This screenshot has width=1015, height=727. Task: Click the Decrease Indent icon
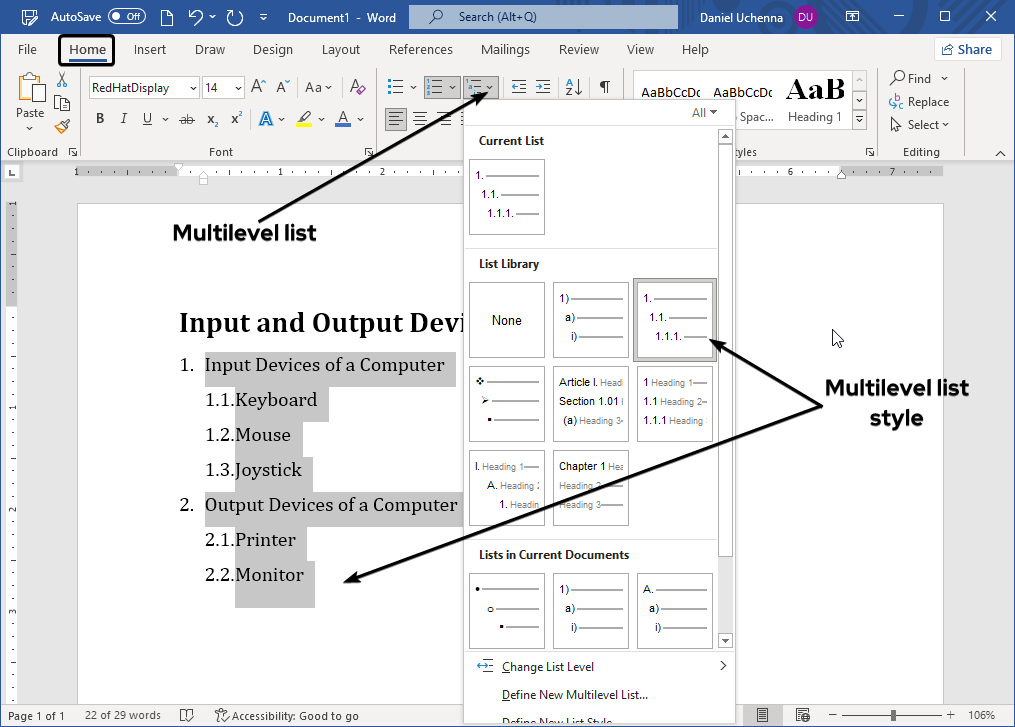coord(519,87)
